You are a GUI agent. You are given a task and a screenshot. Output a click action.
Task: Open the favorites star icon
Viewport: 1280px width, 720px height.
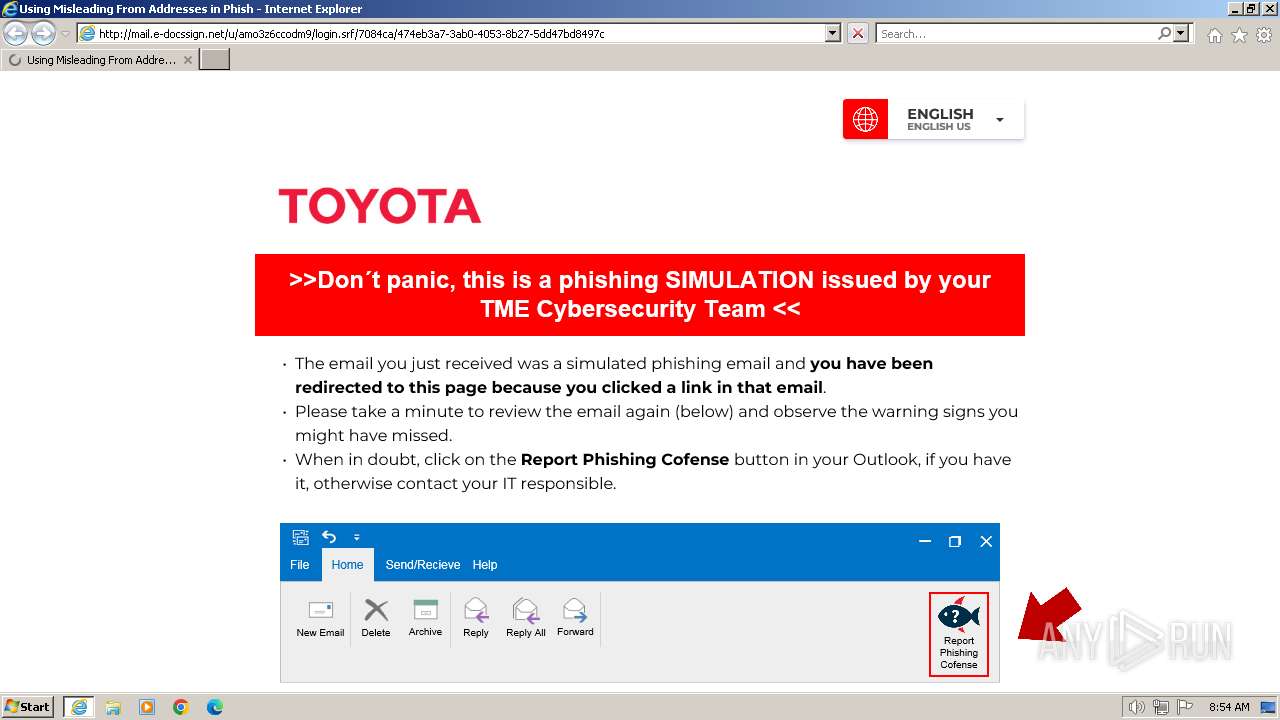[1239, 35]
